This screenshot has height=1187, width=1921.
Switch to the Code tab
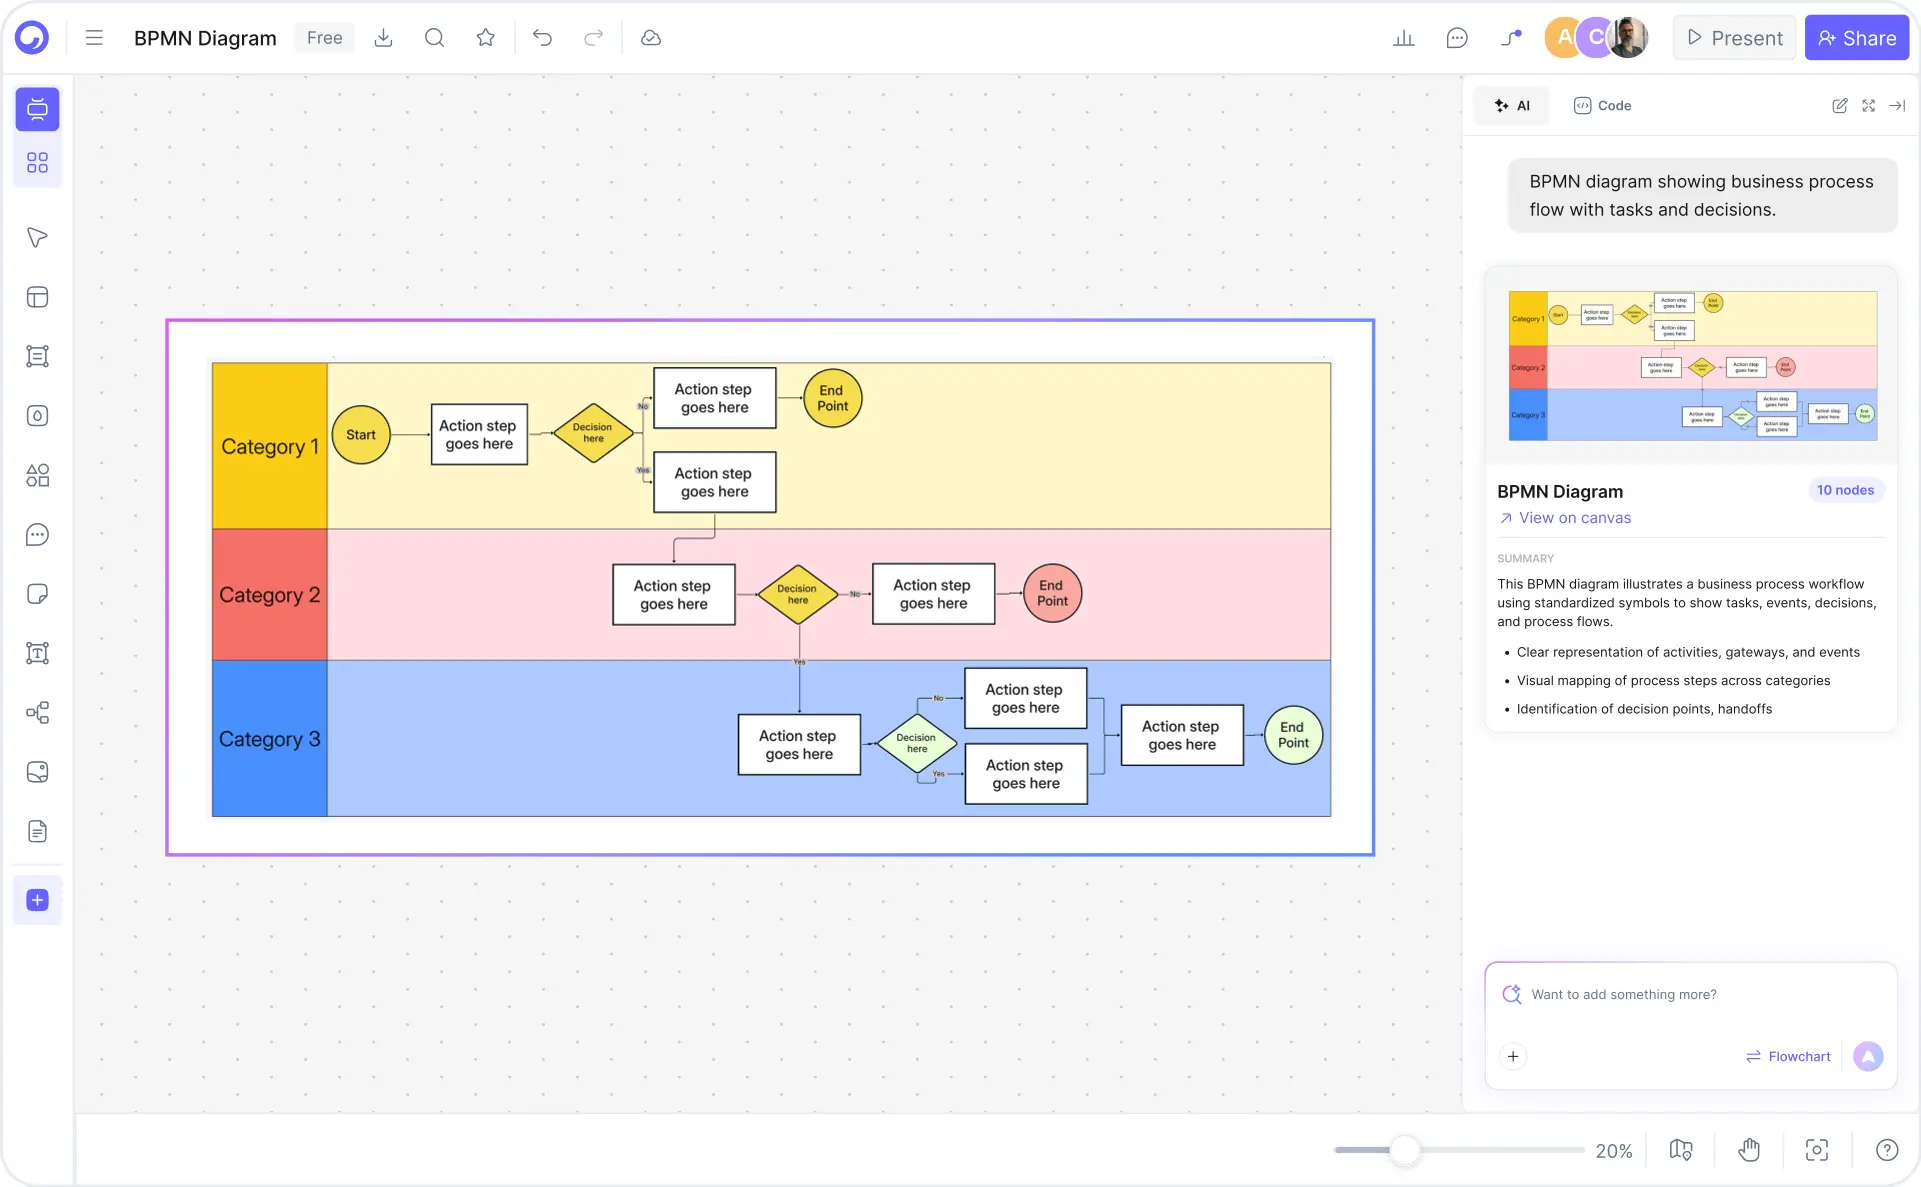(x=1602, y=105)
